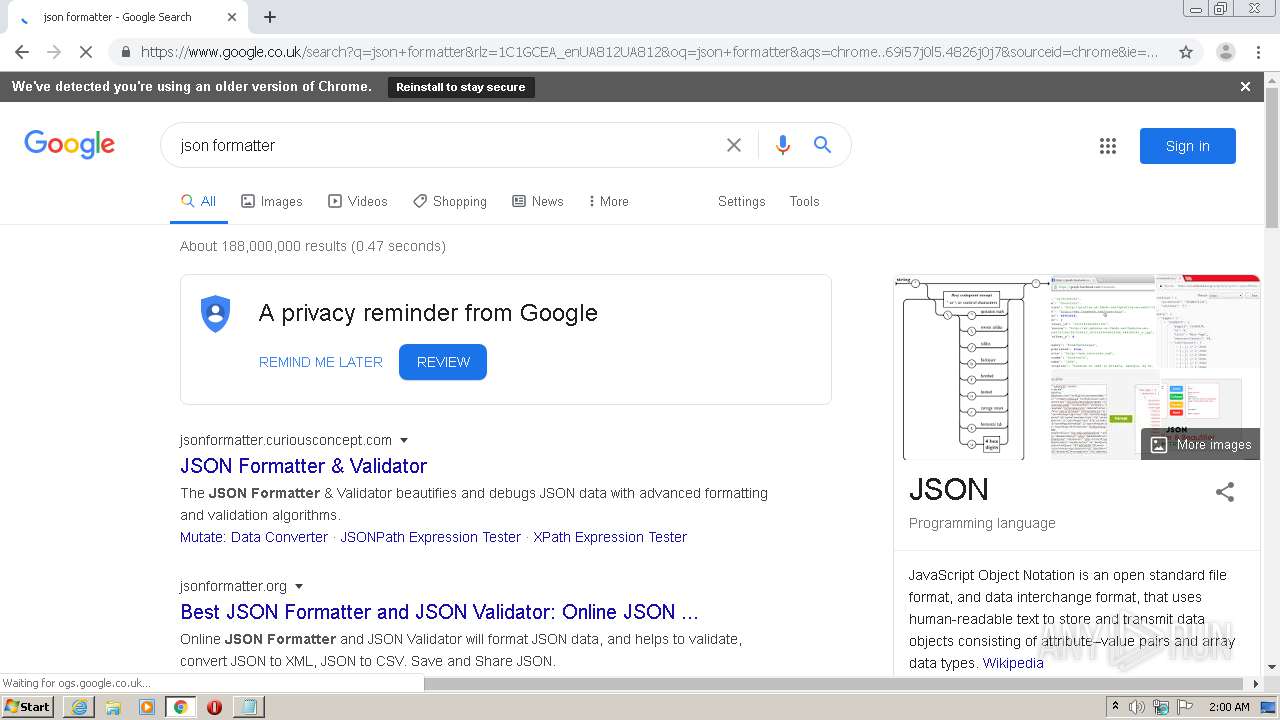The width and height of the screenshot is (1280, 720).
Task: Close the json formatter tab
Action: [232, 17]
